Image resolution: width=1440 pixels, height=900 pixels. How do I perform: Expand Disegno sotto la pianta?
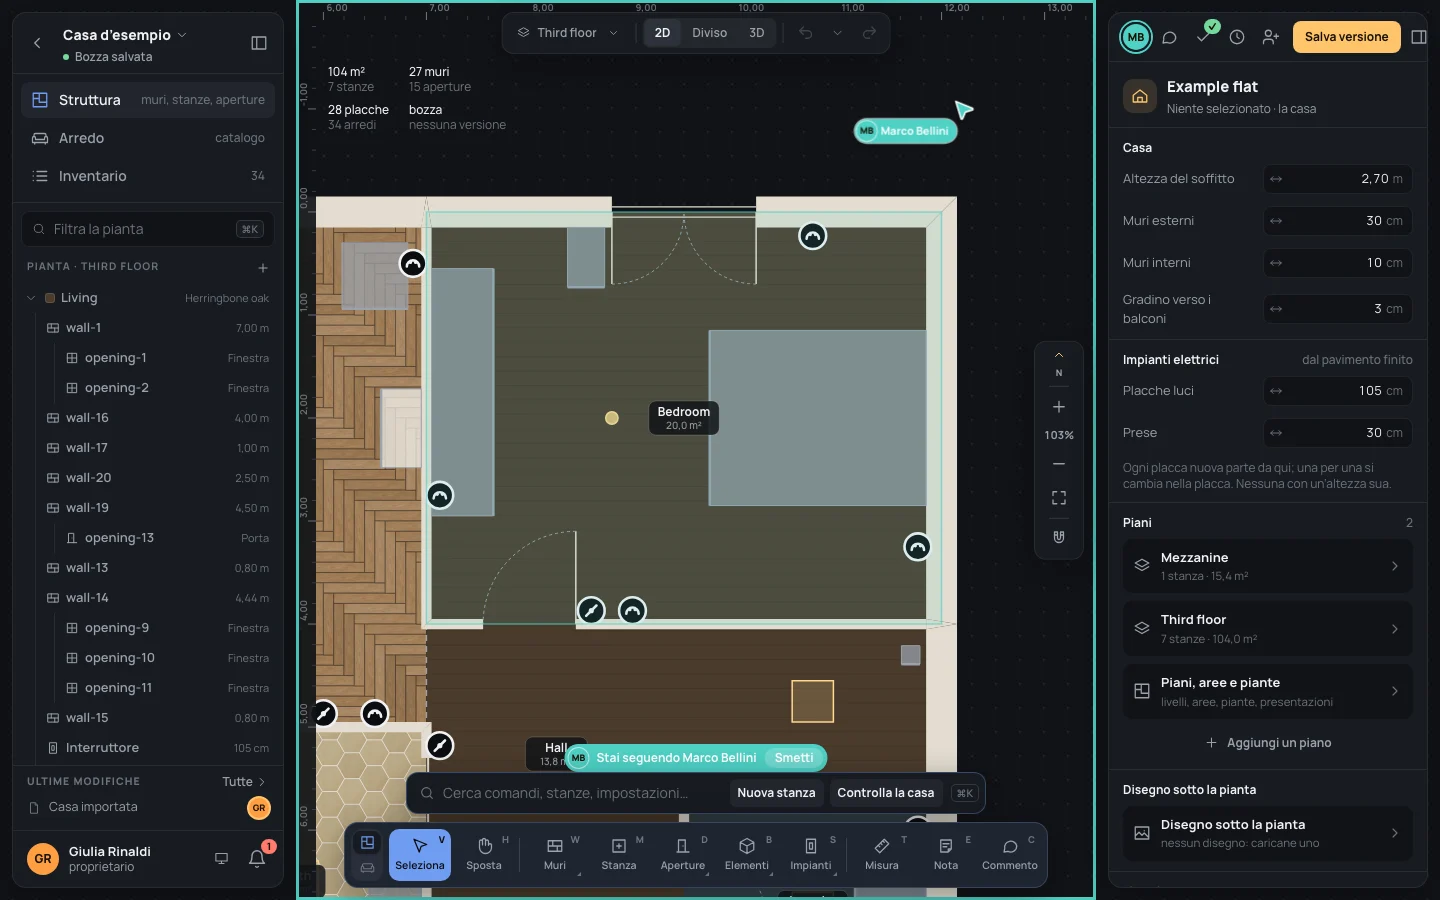click(x=1267, y=833)
